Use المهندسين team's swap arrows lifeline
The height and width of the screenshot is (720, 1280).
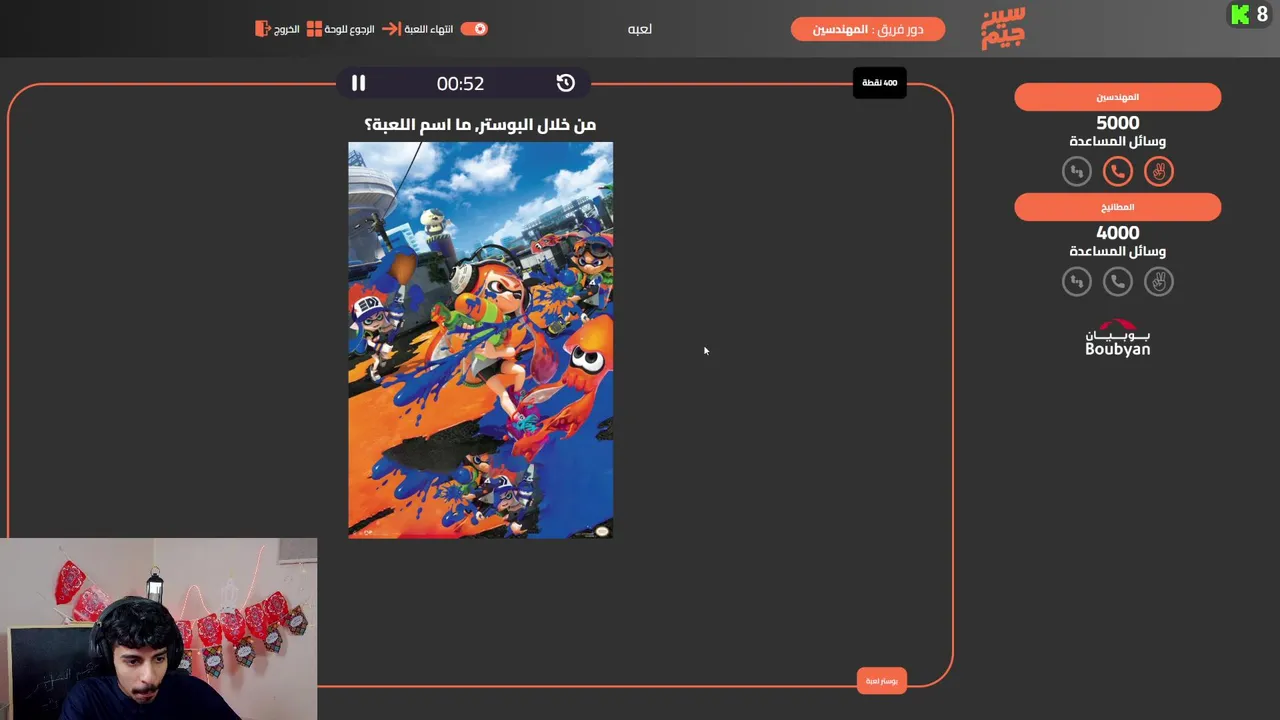click(x=1077, y=172)
